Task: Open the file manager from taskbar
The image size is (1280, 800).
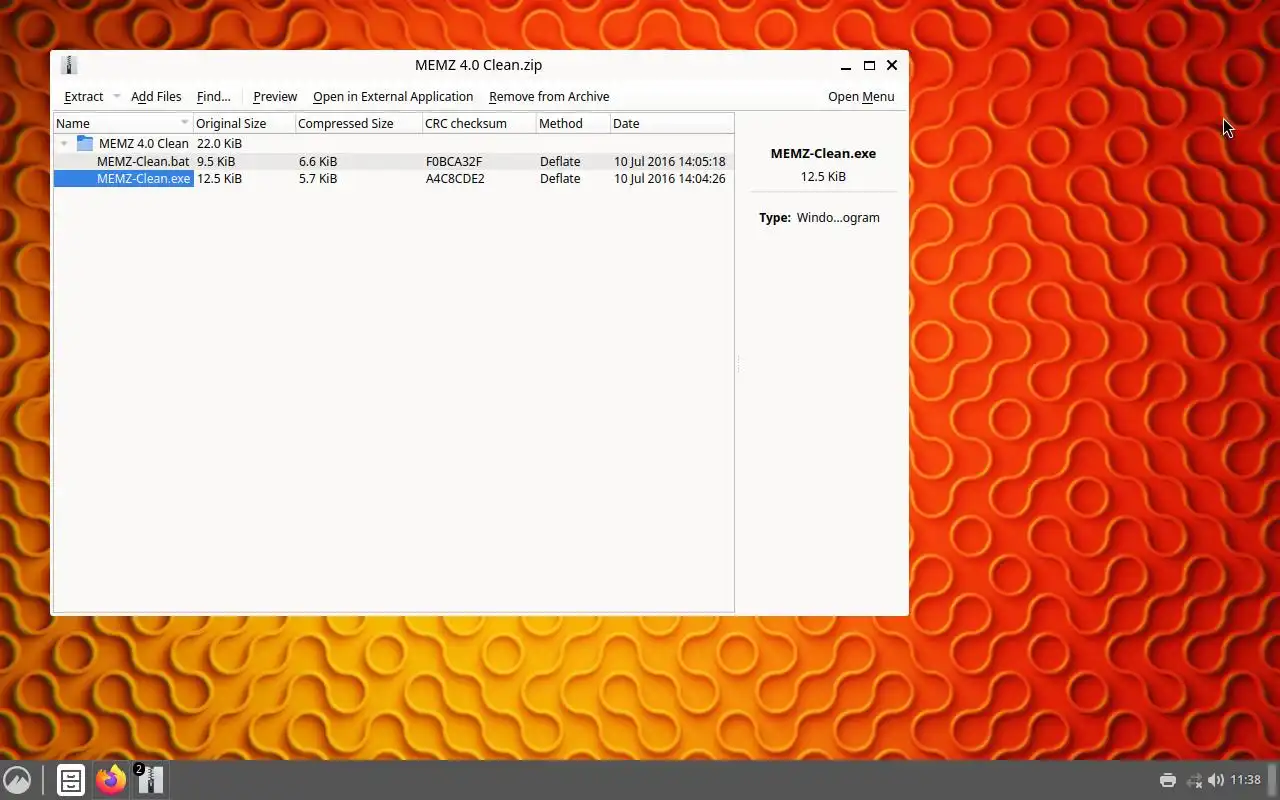Action: [71, 780]
